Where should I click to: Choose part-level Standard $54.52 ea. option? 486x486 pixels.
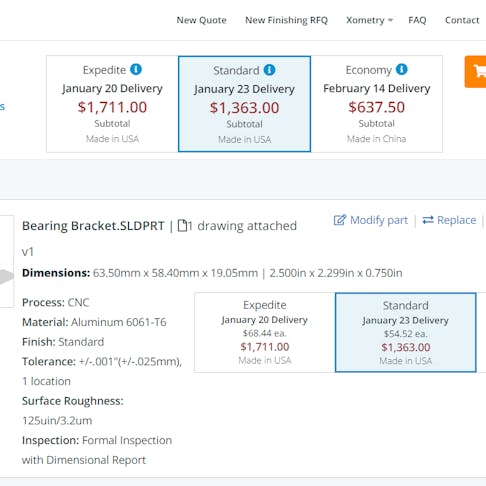(406, 332)
